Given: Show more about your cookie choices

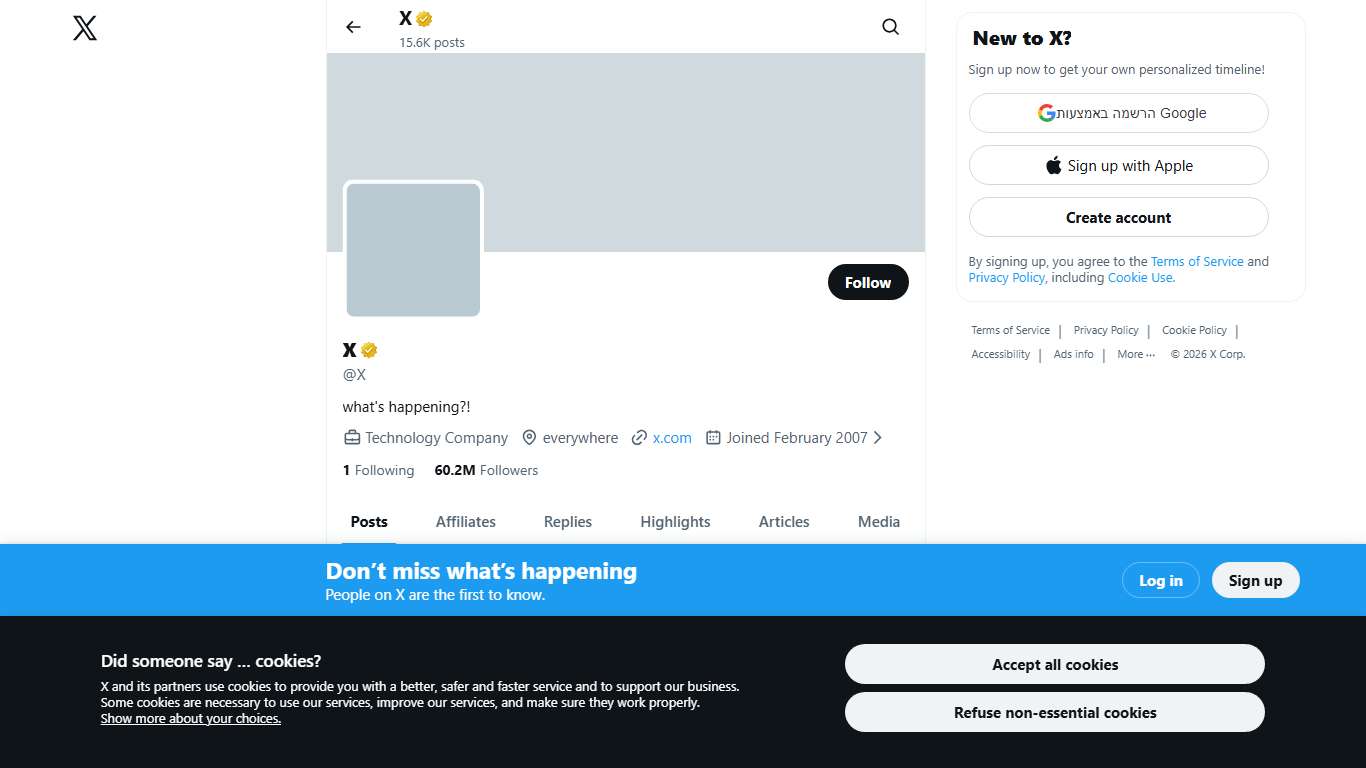Looking at the screenshot, I should (x=190, y=719).
